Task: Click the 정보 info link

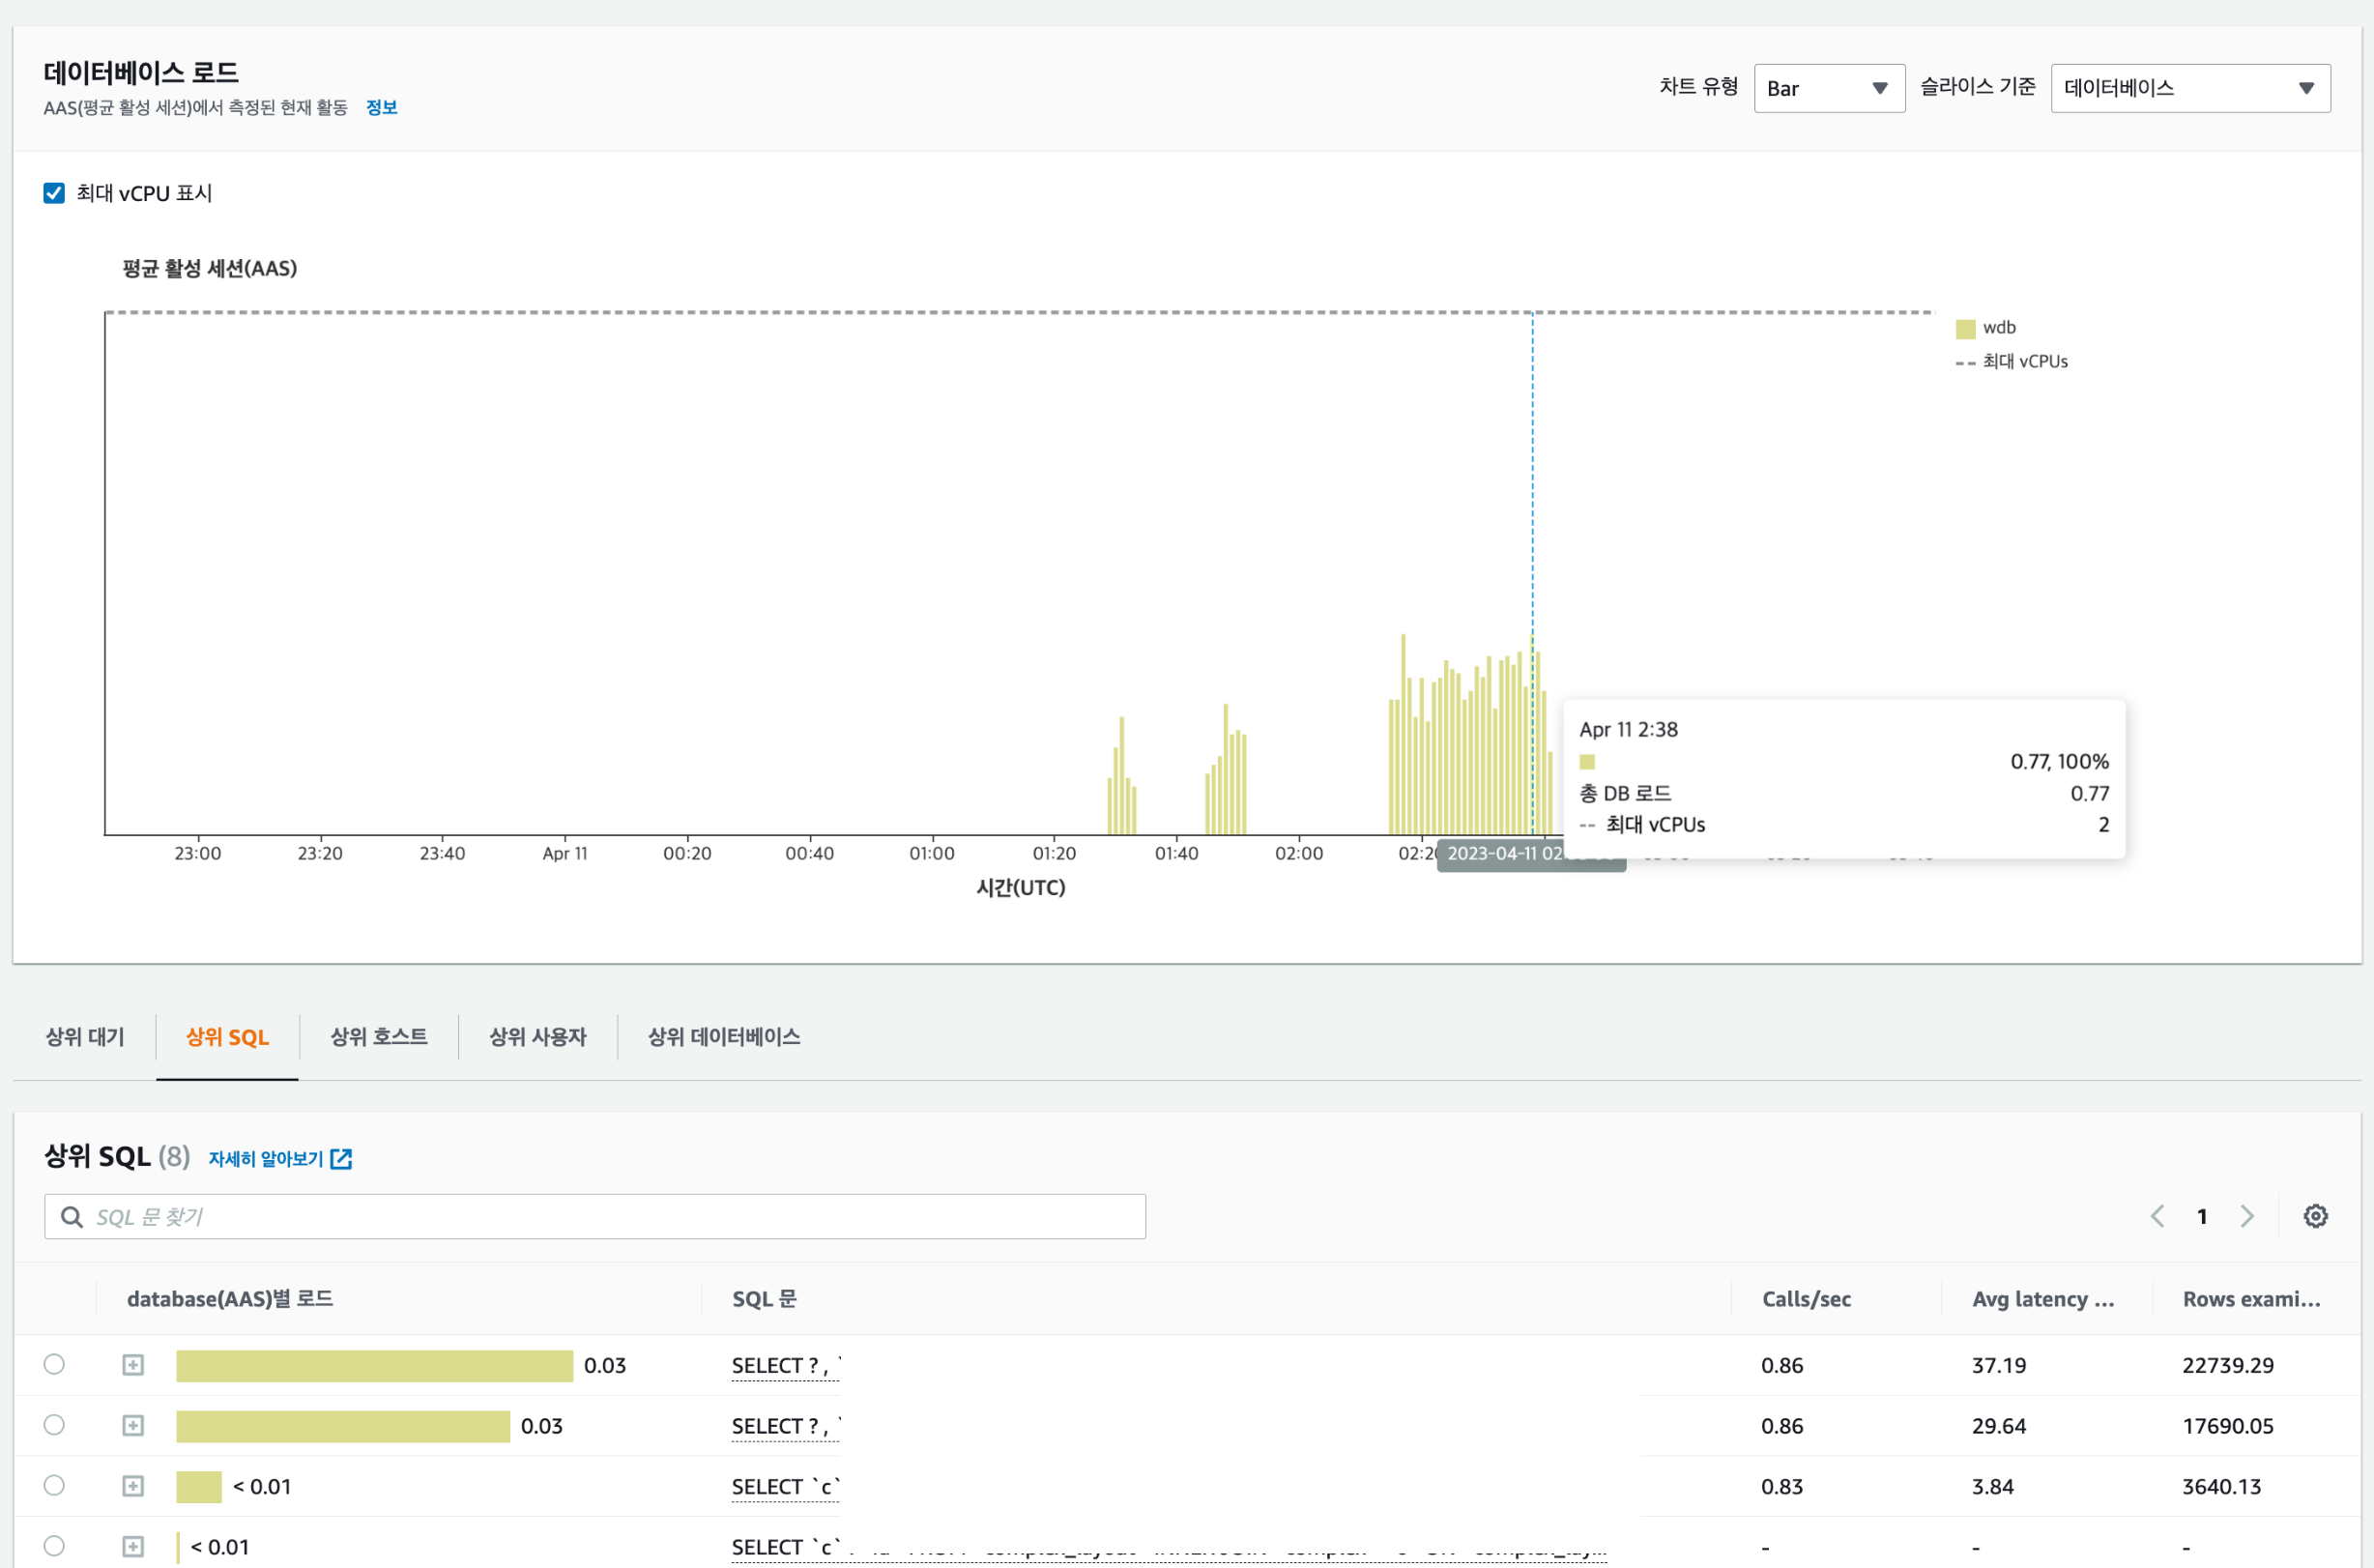Action: pos(381,107)
